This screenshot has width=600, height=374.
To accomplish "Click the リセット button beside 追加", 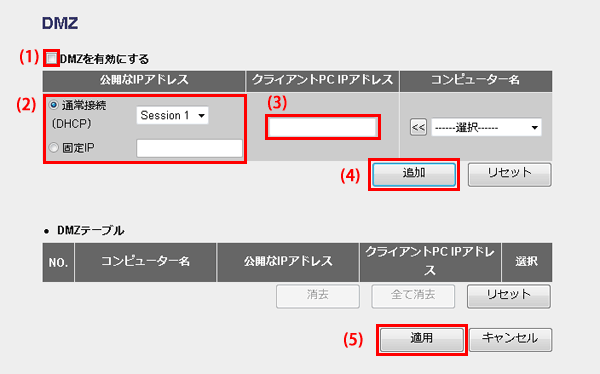I will coord(509,174).
